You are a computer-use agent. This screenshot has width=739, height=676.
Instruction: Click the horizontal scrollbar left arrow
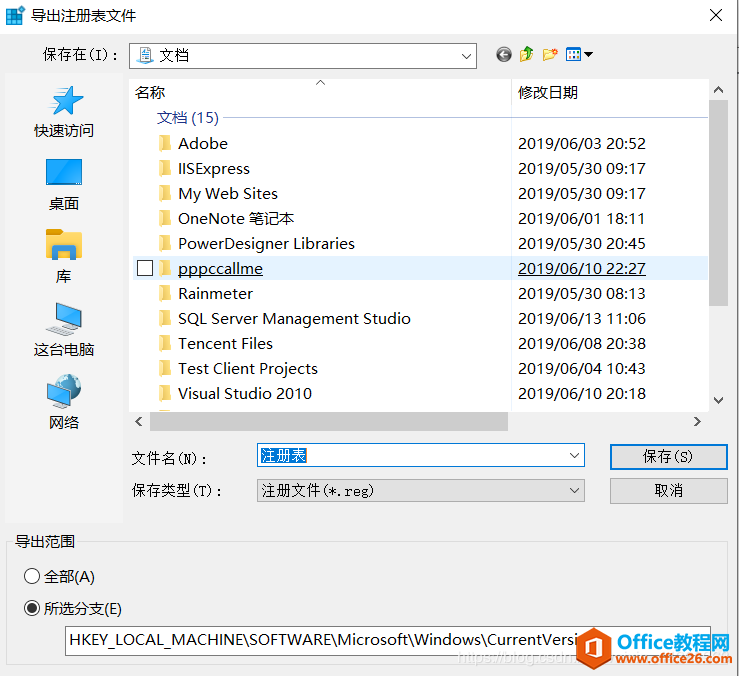point(139,421)
